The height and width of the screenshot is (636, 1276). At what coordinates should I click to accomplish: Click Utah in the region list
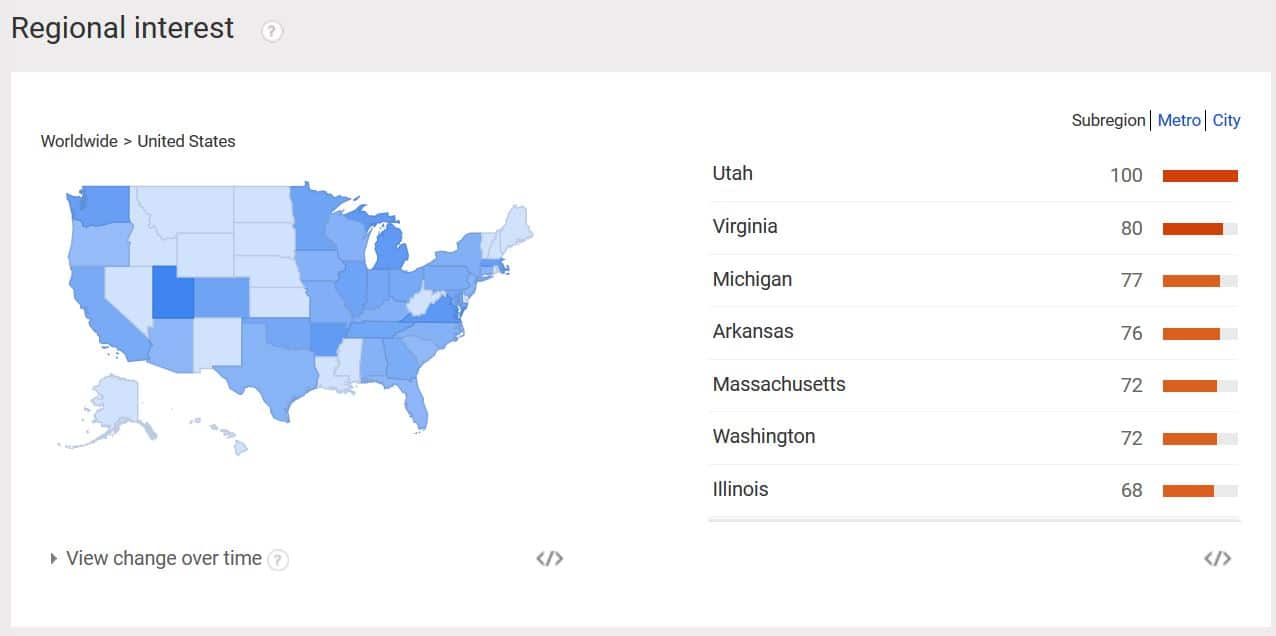click(x=732, y=173)
